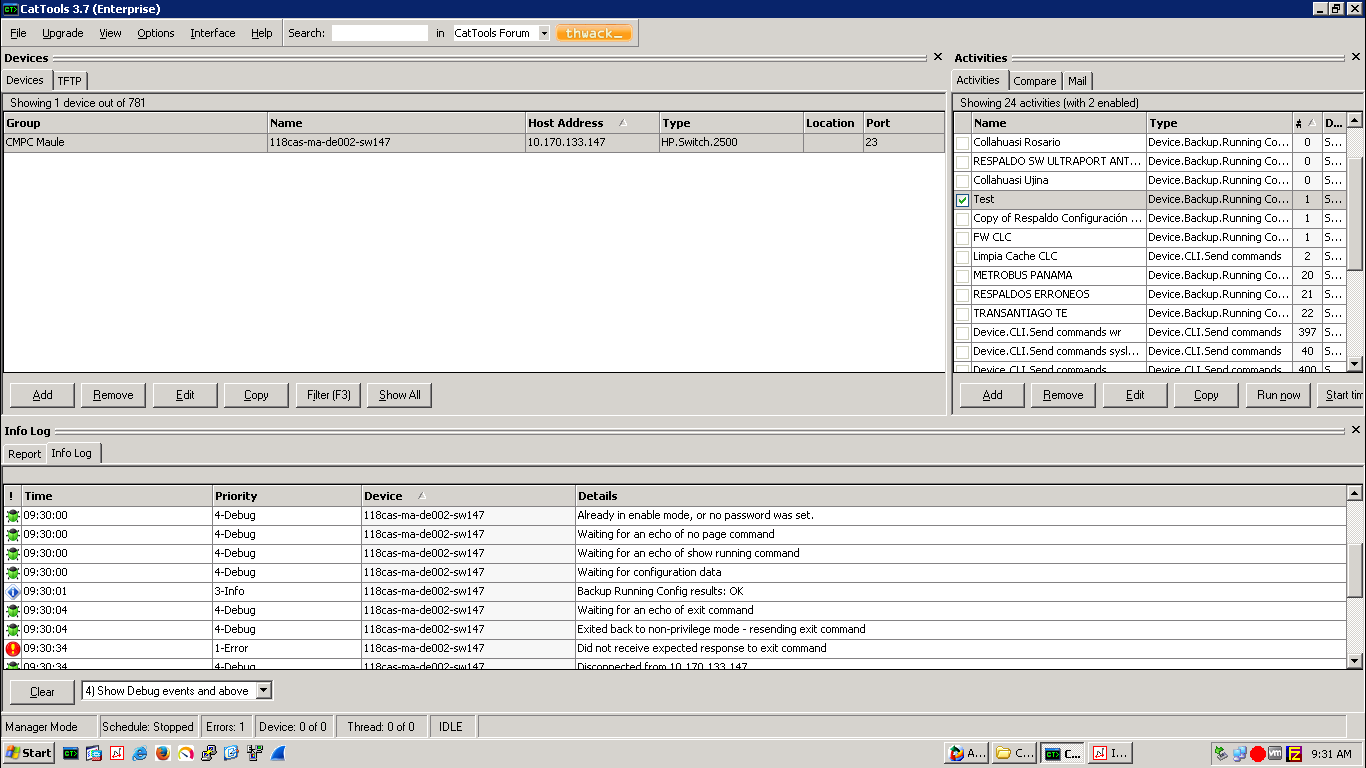Uncheck the Test activity checkbox

tap(962, 200)
